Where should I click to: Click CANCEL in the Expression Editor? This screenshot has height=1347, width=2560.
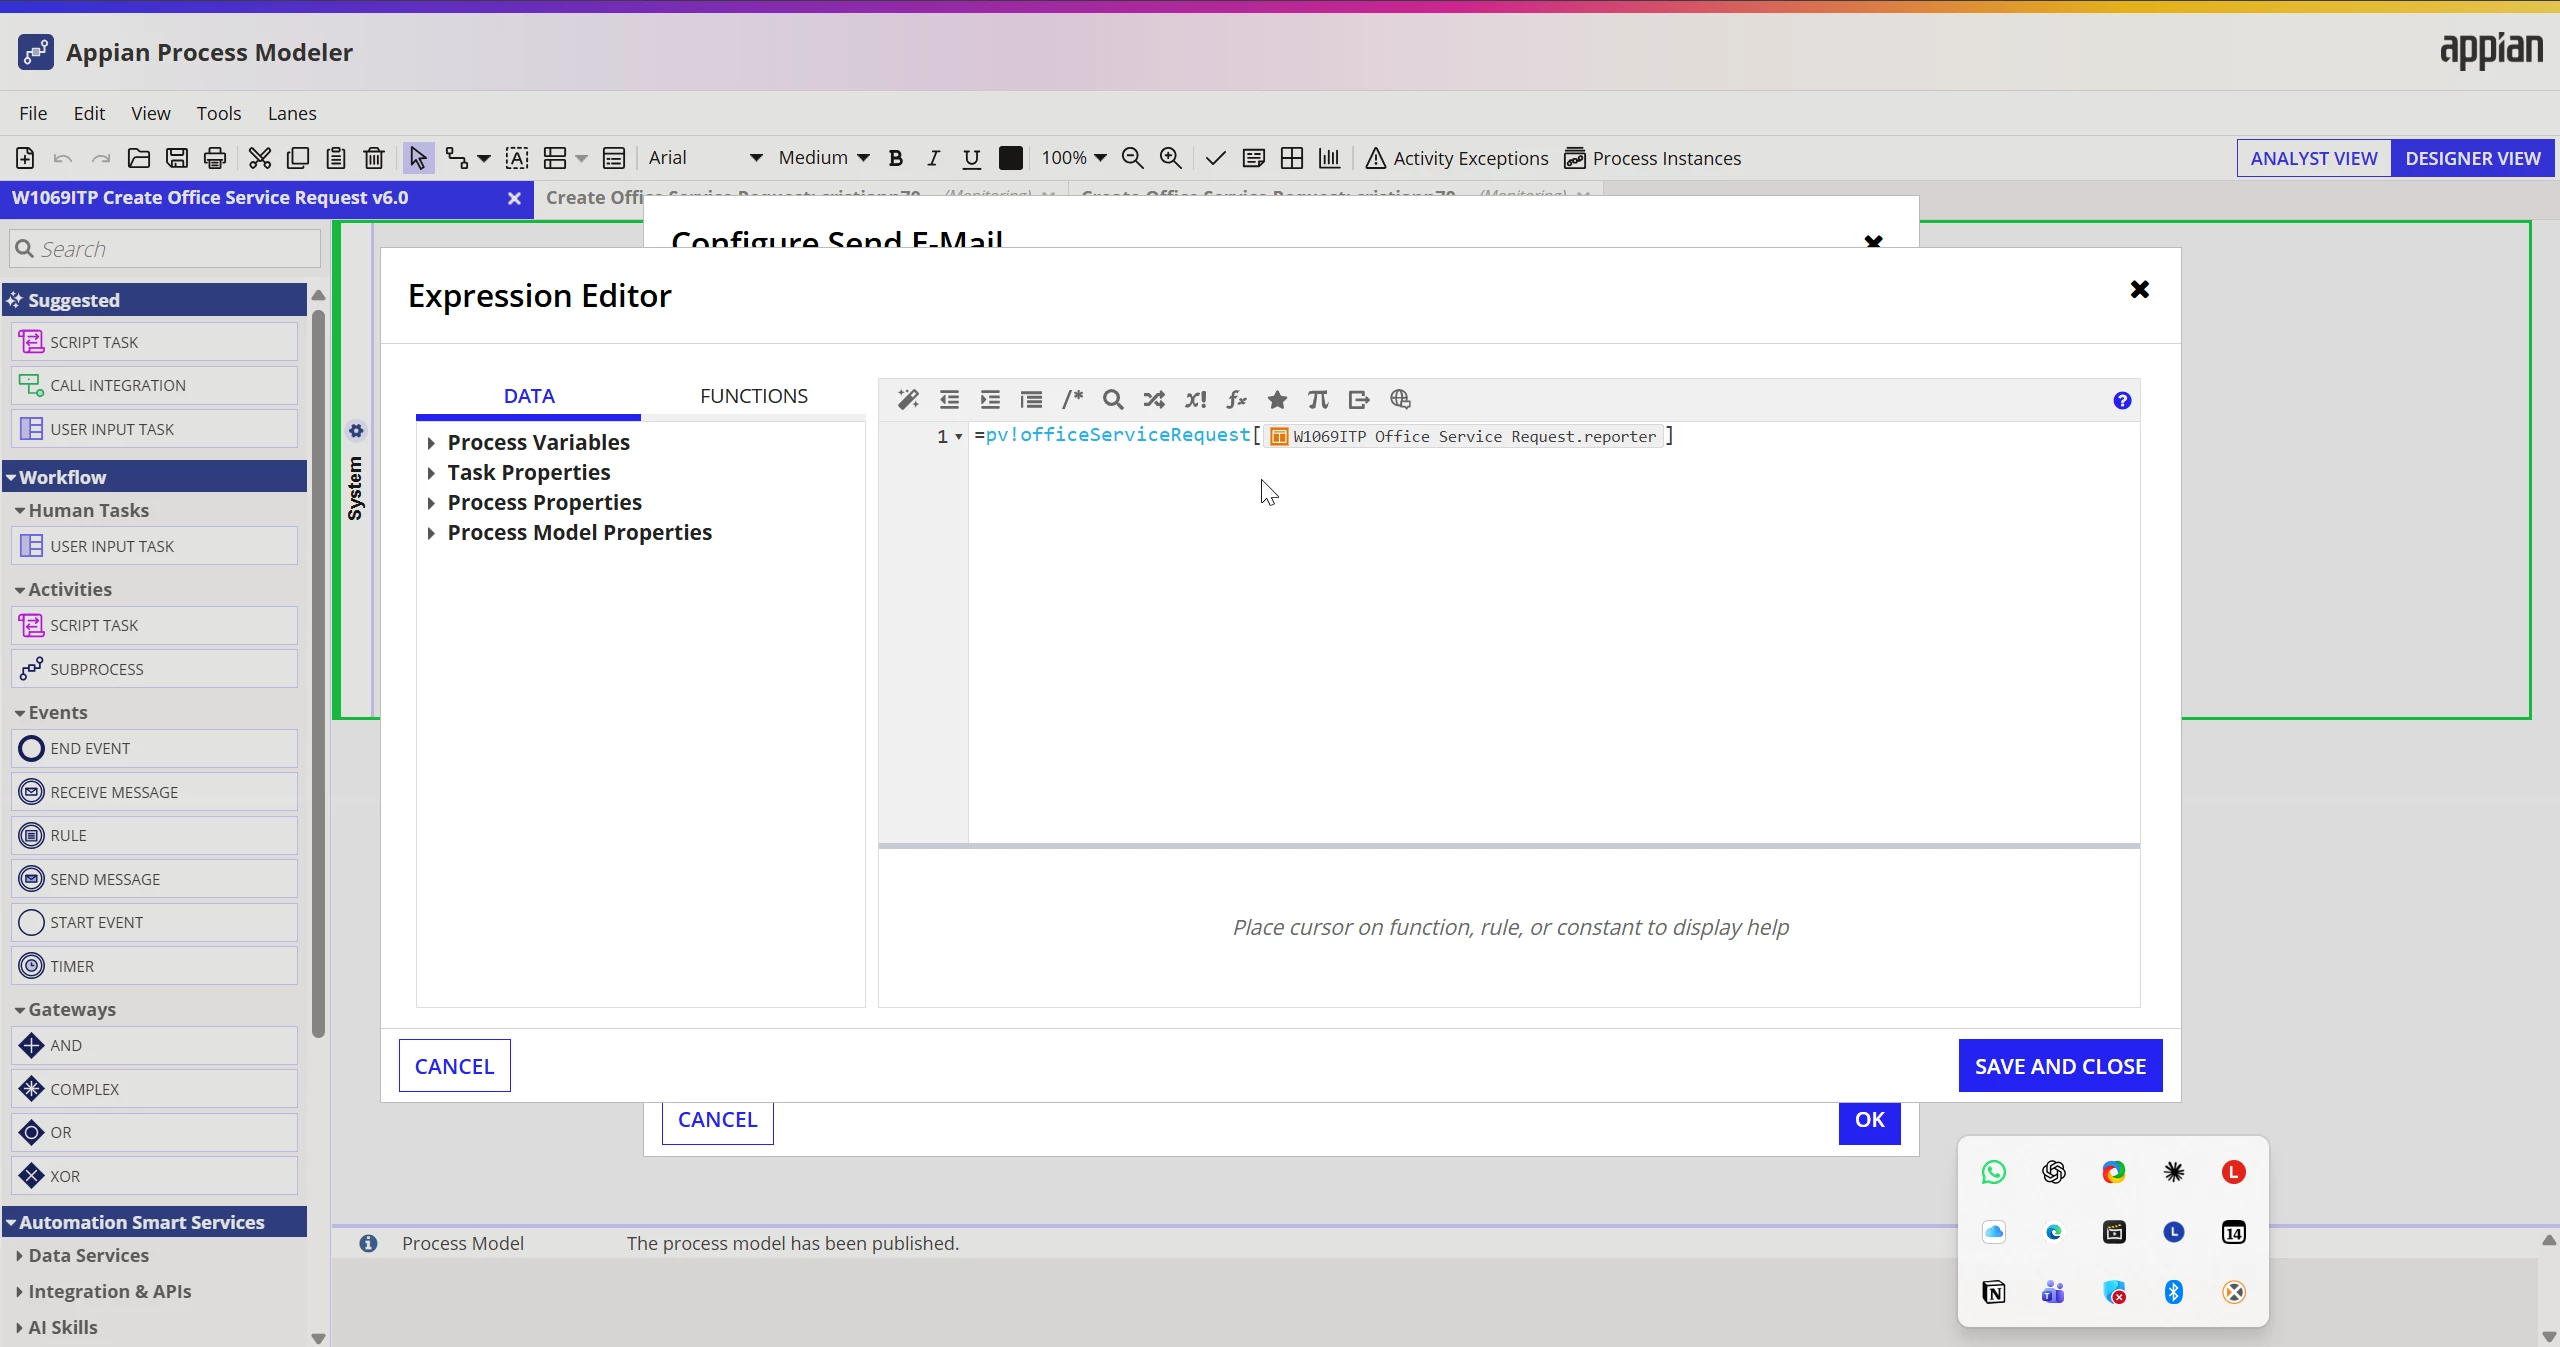point(454,1066)
